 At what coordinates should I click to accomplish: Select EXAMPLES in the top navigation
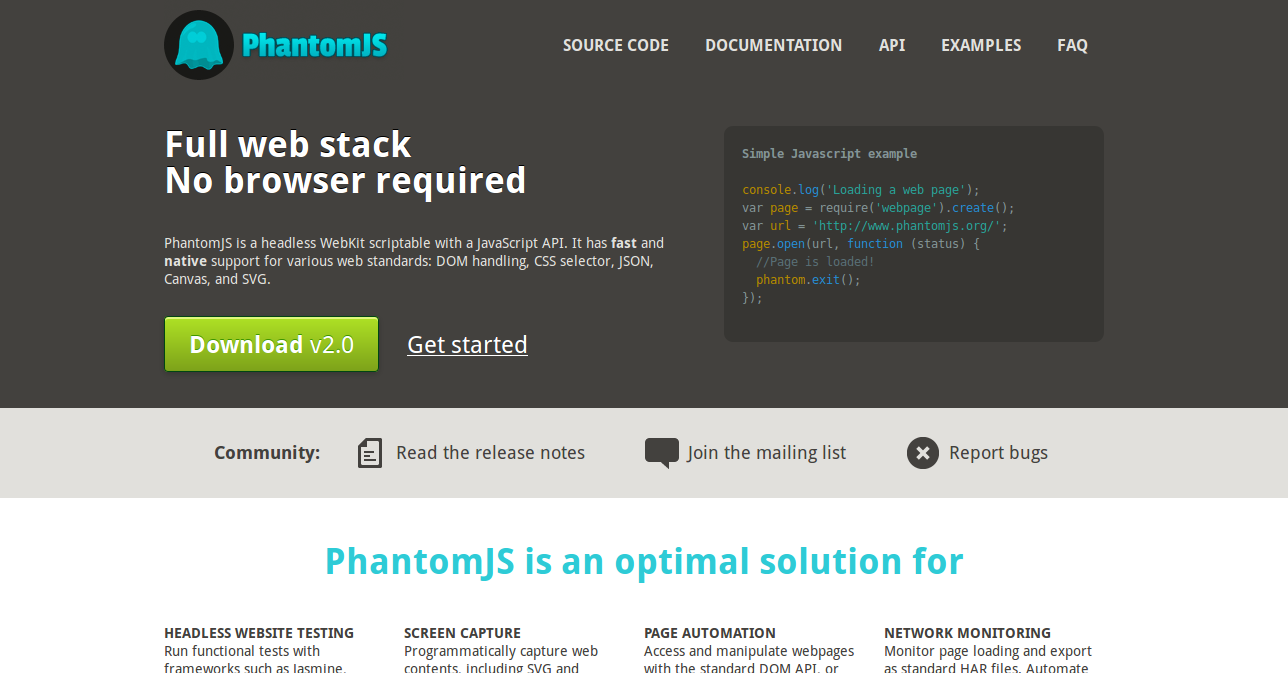[981, 45]
